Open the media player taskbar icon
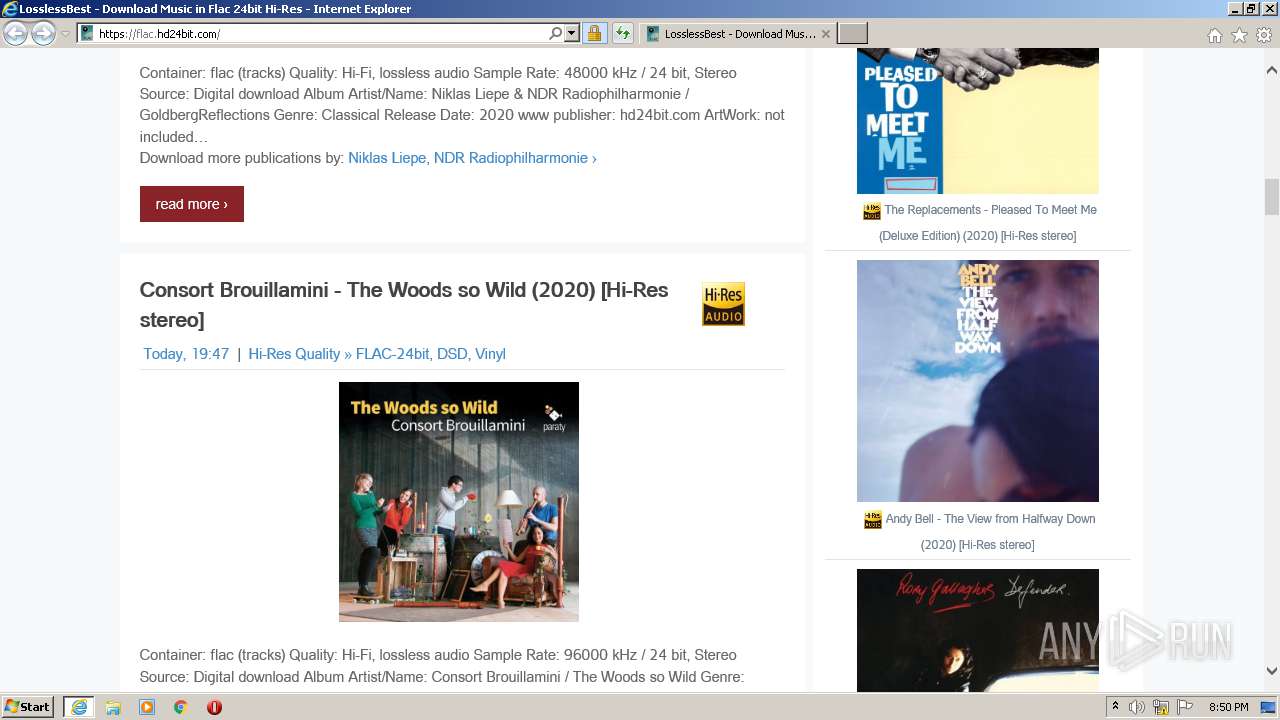Viewport: 1280px width, 720px height. [147, 707]
